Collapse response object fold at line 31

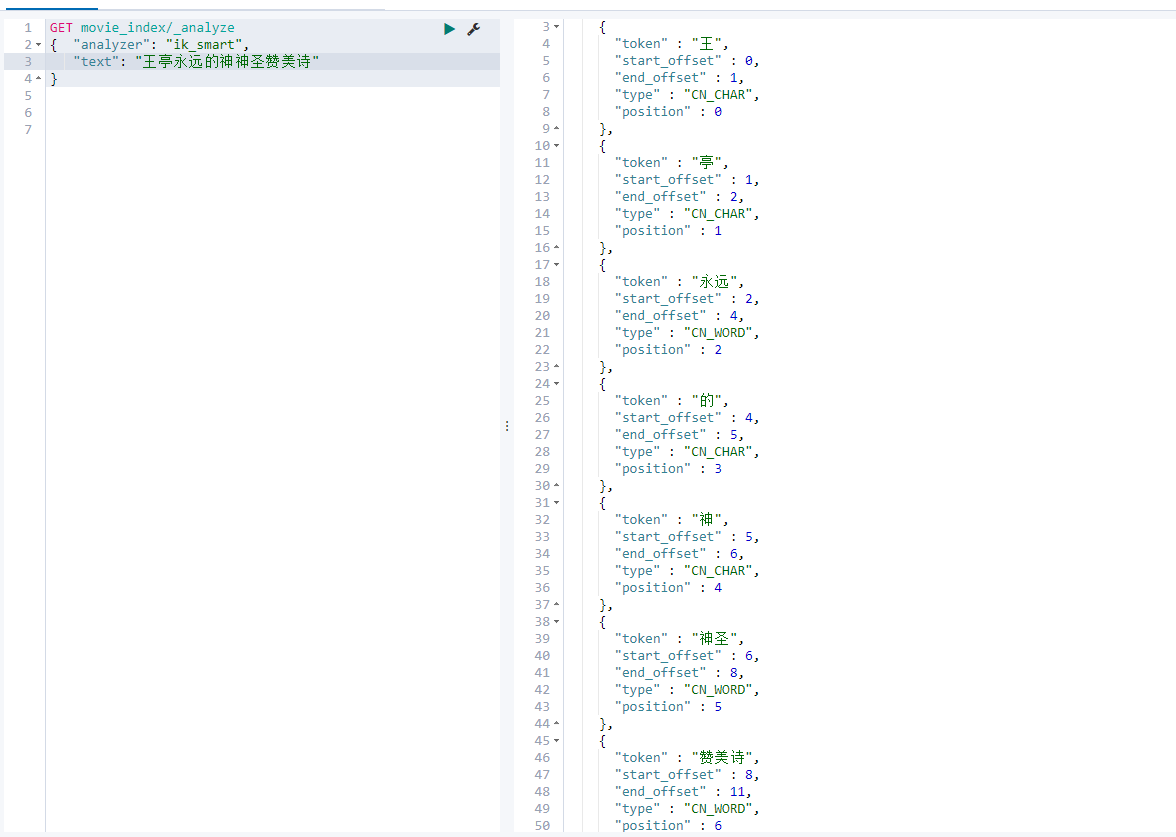point(556,502)
